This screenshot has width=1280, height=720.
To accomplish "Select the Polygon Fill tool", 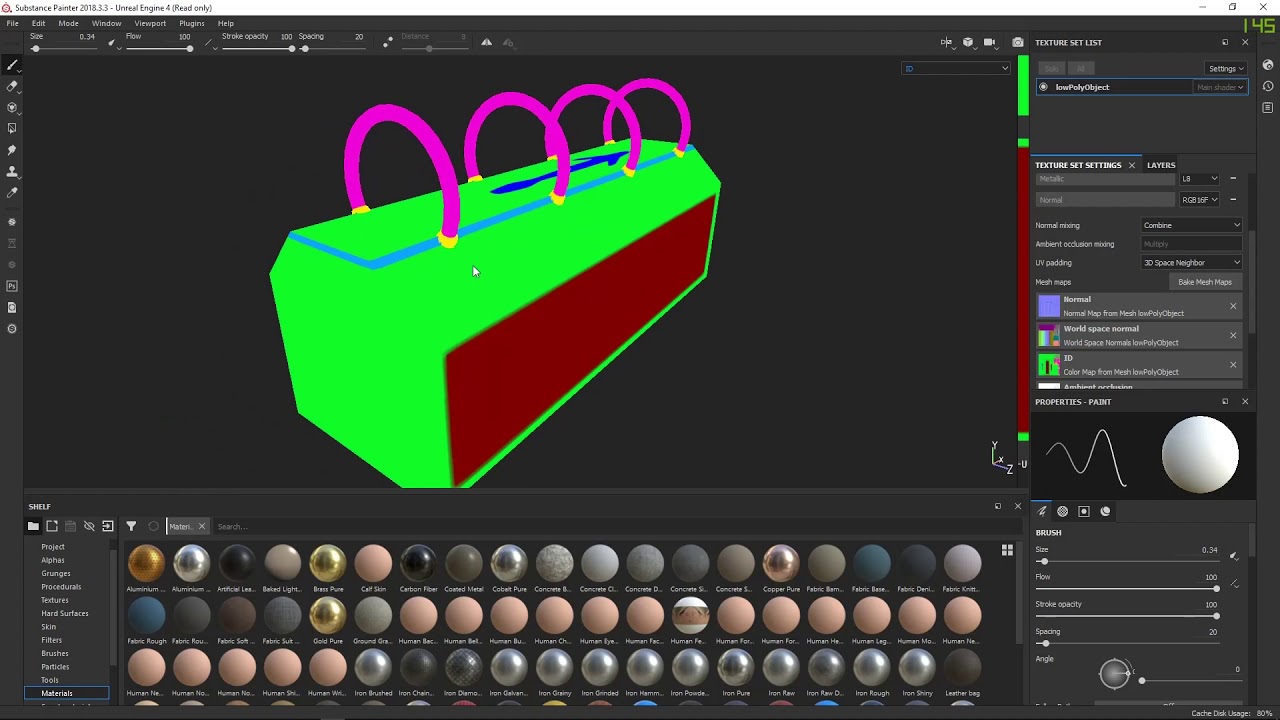I will click(12, 128).
